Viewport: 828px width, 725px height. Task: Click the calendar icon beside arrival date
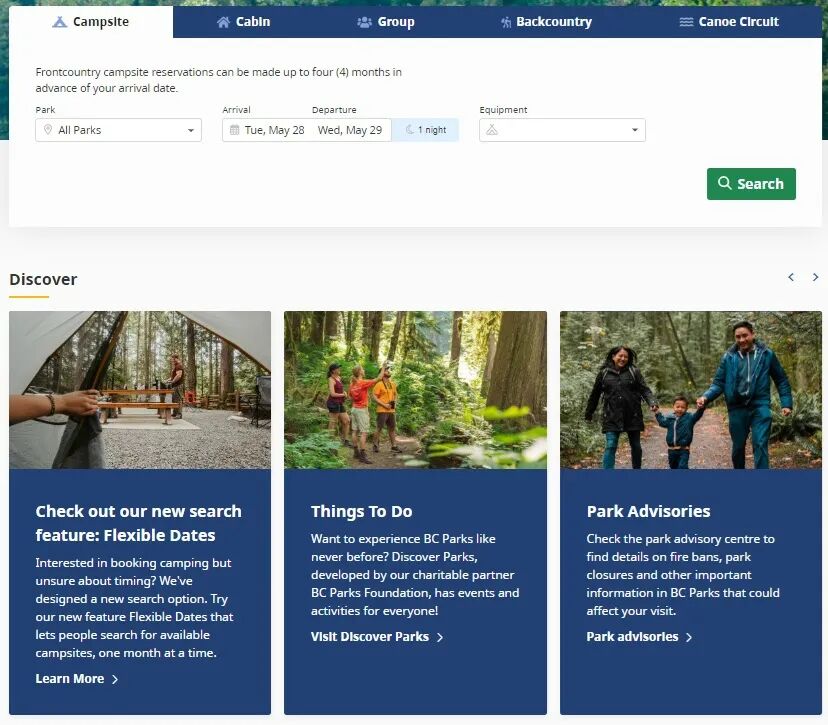234,130
